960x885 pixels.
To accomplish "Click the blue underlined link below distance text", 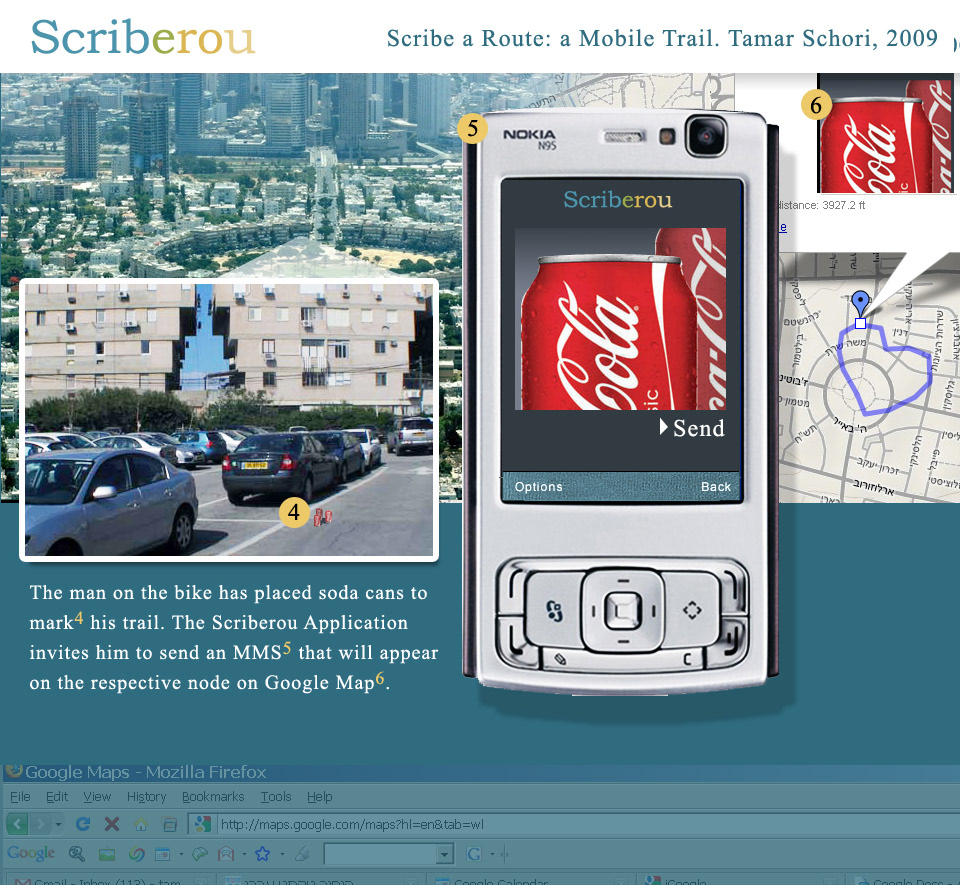I will (x=783, y=227).
